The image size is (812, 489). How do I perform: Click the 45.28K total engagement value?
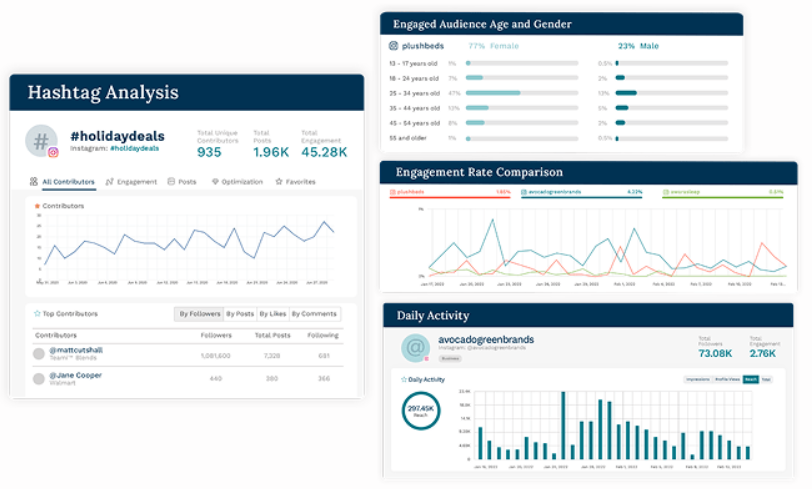pos(324,152)
